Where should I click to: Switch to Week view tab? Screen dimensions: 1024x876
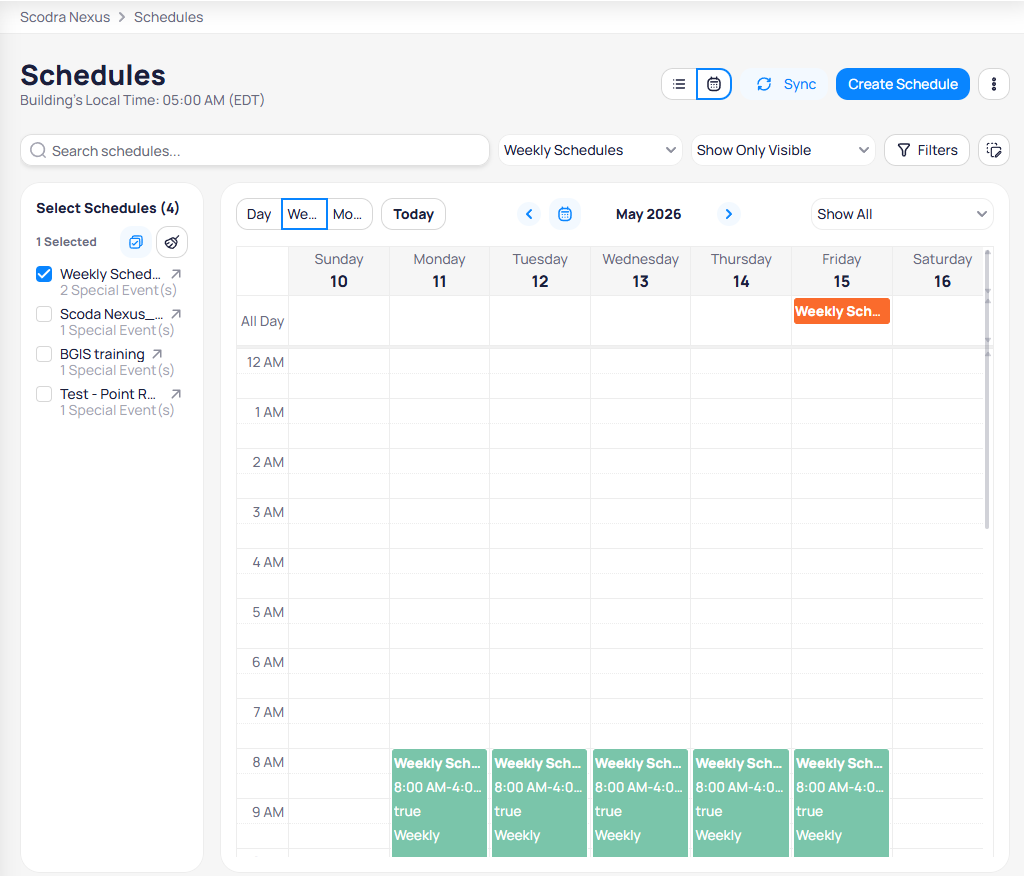coord(304,214)
